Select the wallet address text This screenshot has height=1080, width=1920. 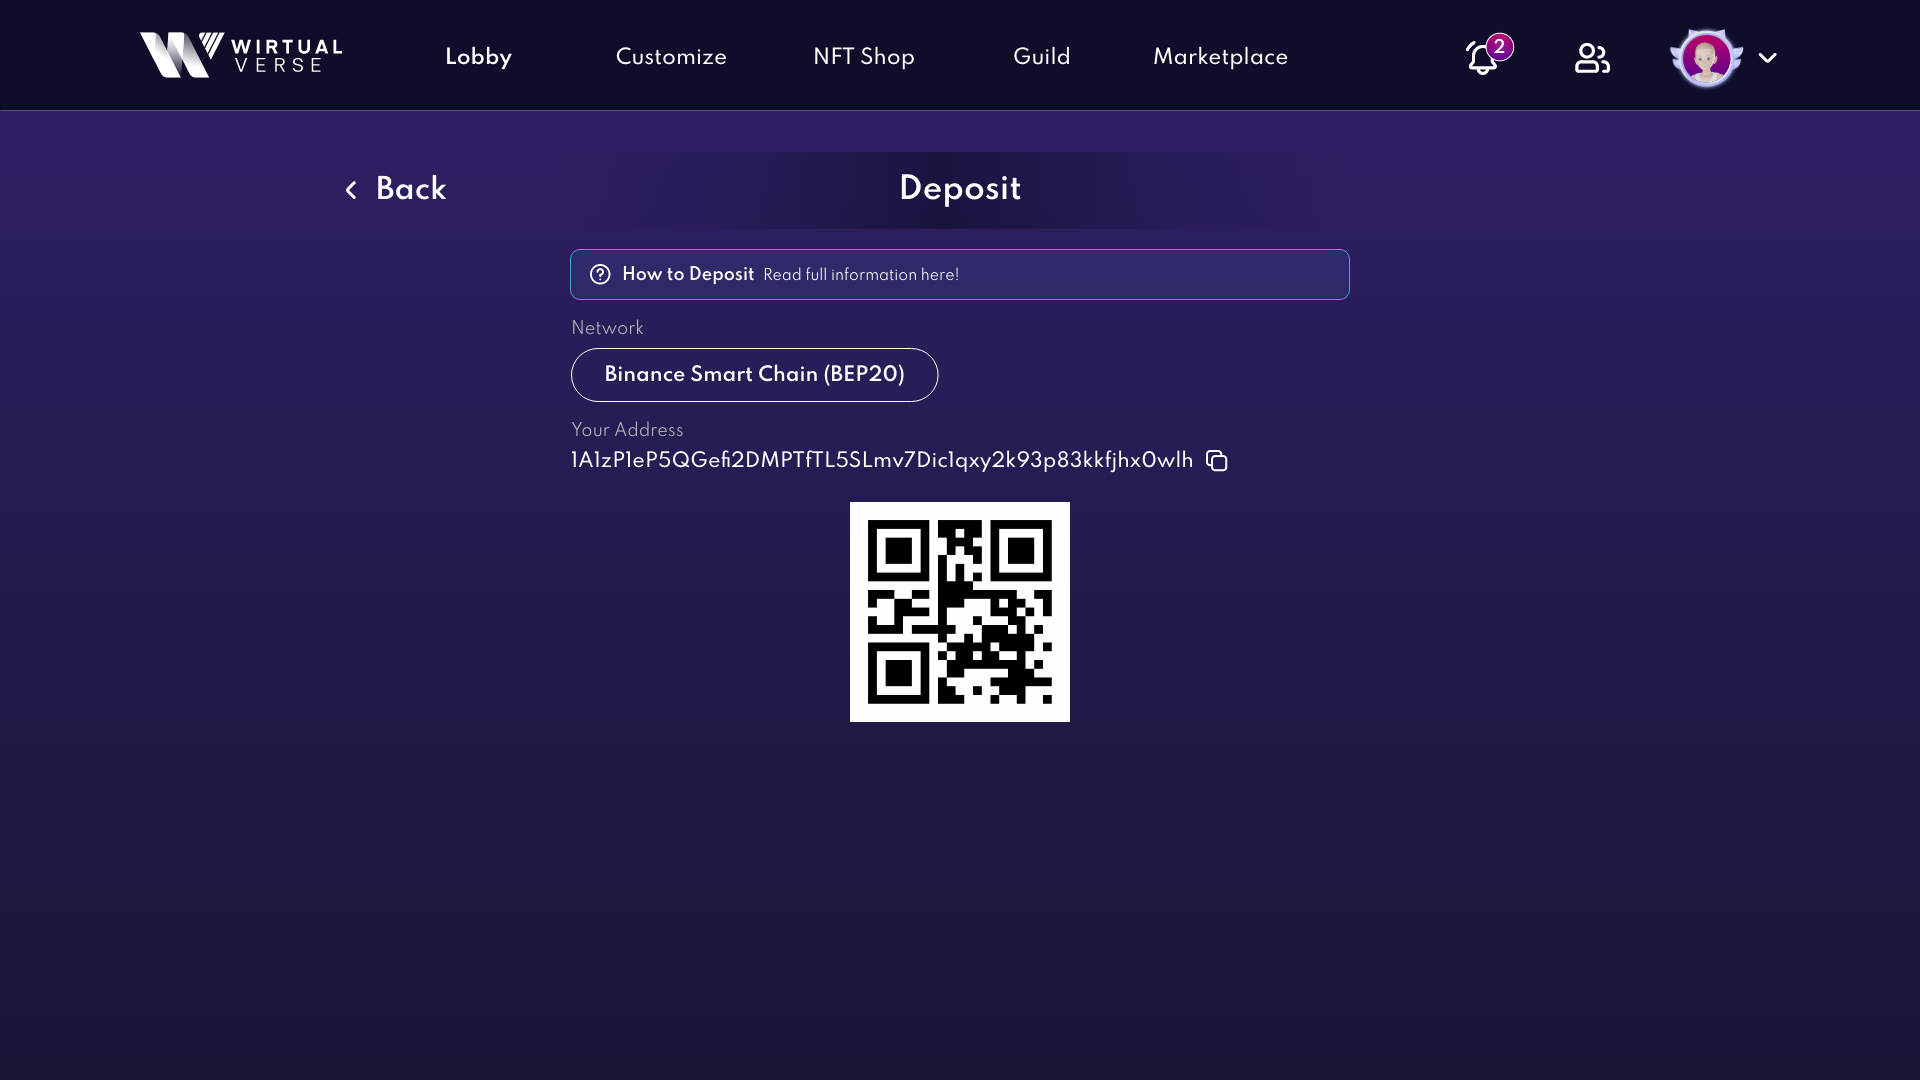click(x=882, y=461)
